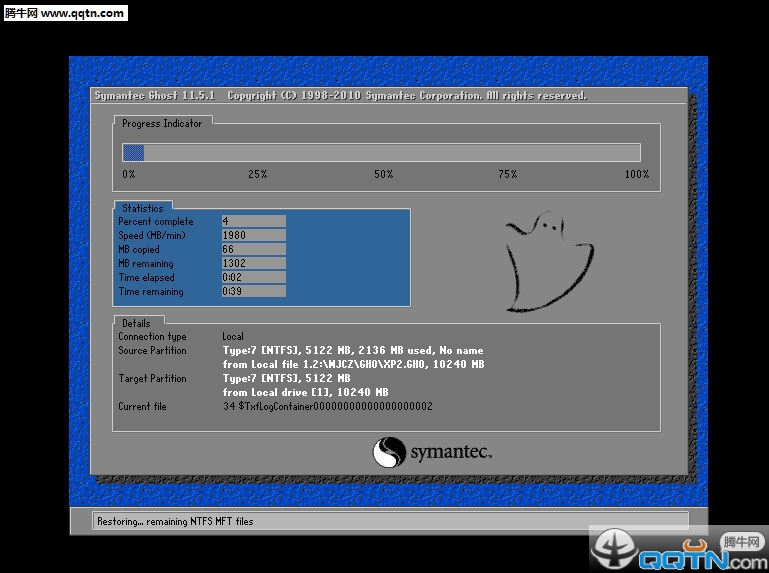Viewport: 769px width, 573px height.
Task: Click the 0% progress scale label
Action: pos(128,174)
